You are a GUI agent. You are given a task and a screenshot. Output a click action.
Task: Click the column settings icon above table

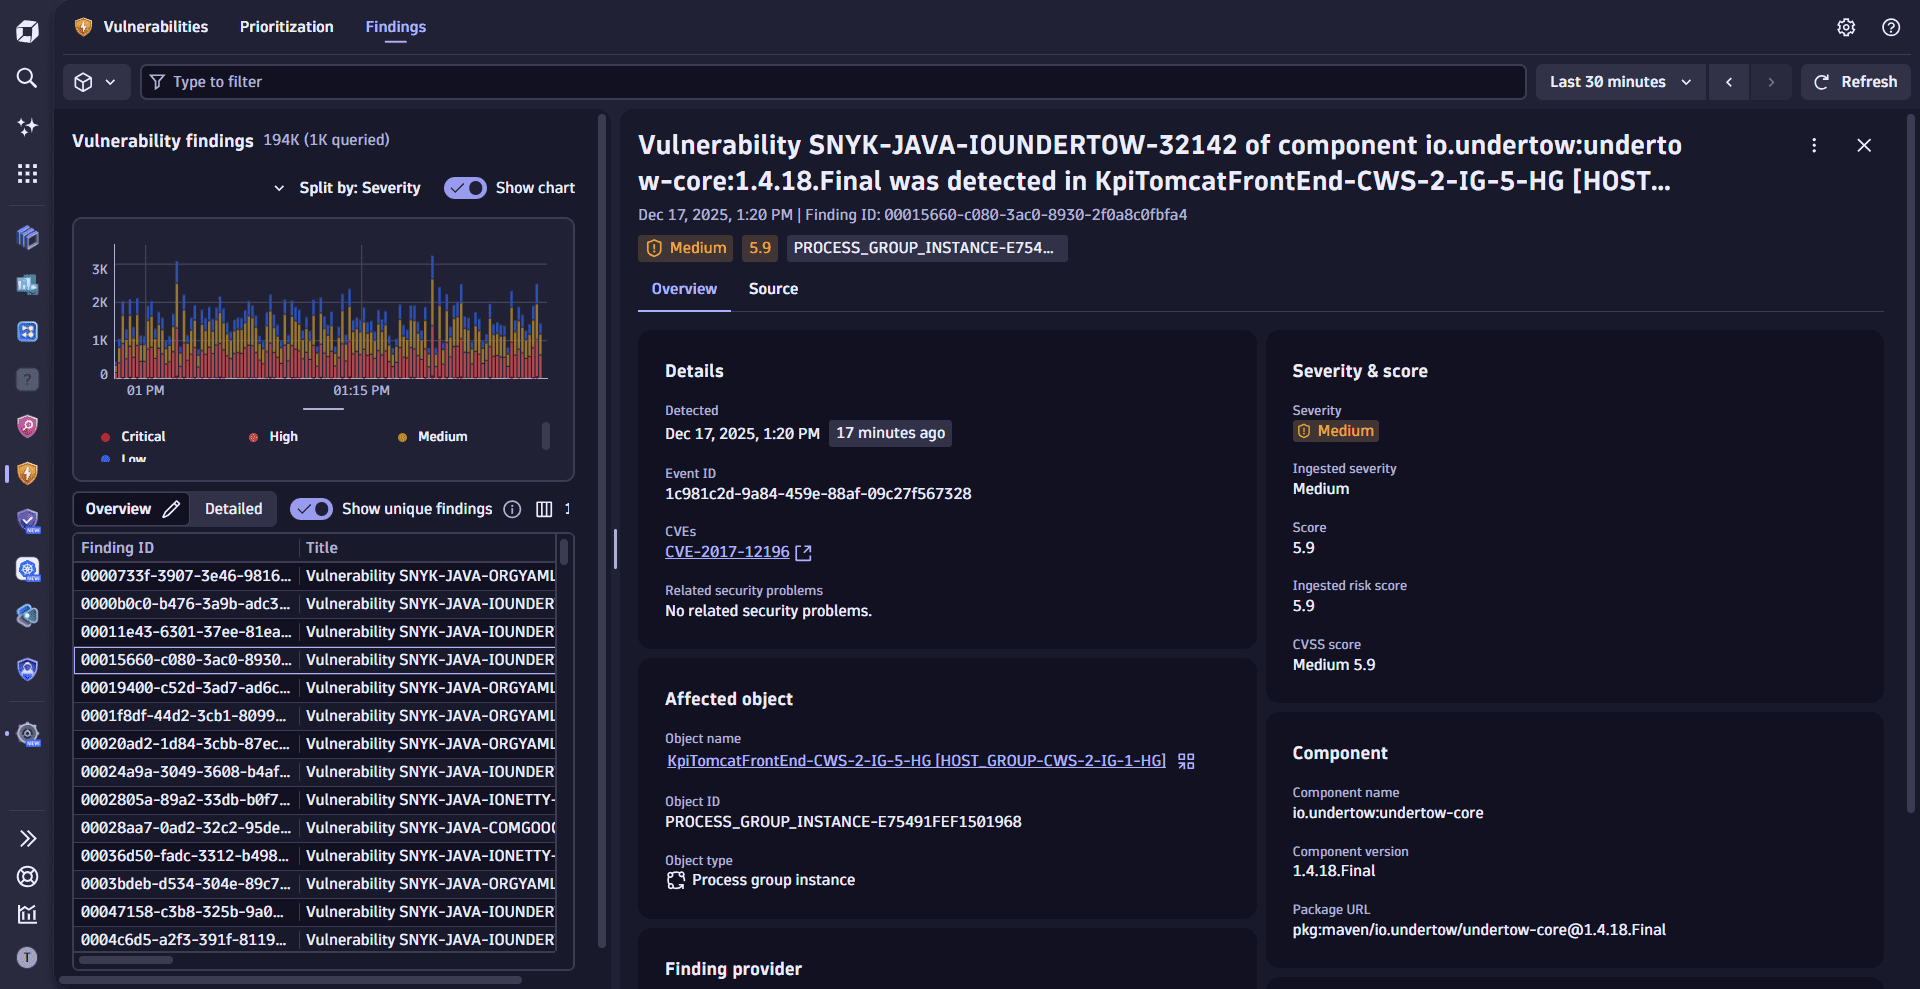pos(544,509)
